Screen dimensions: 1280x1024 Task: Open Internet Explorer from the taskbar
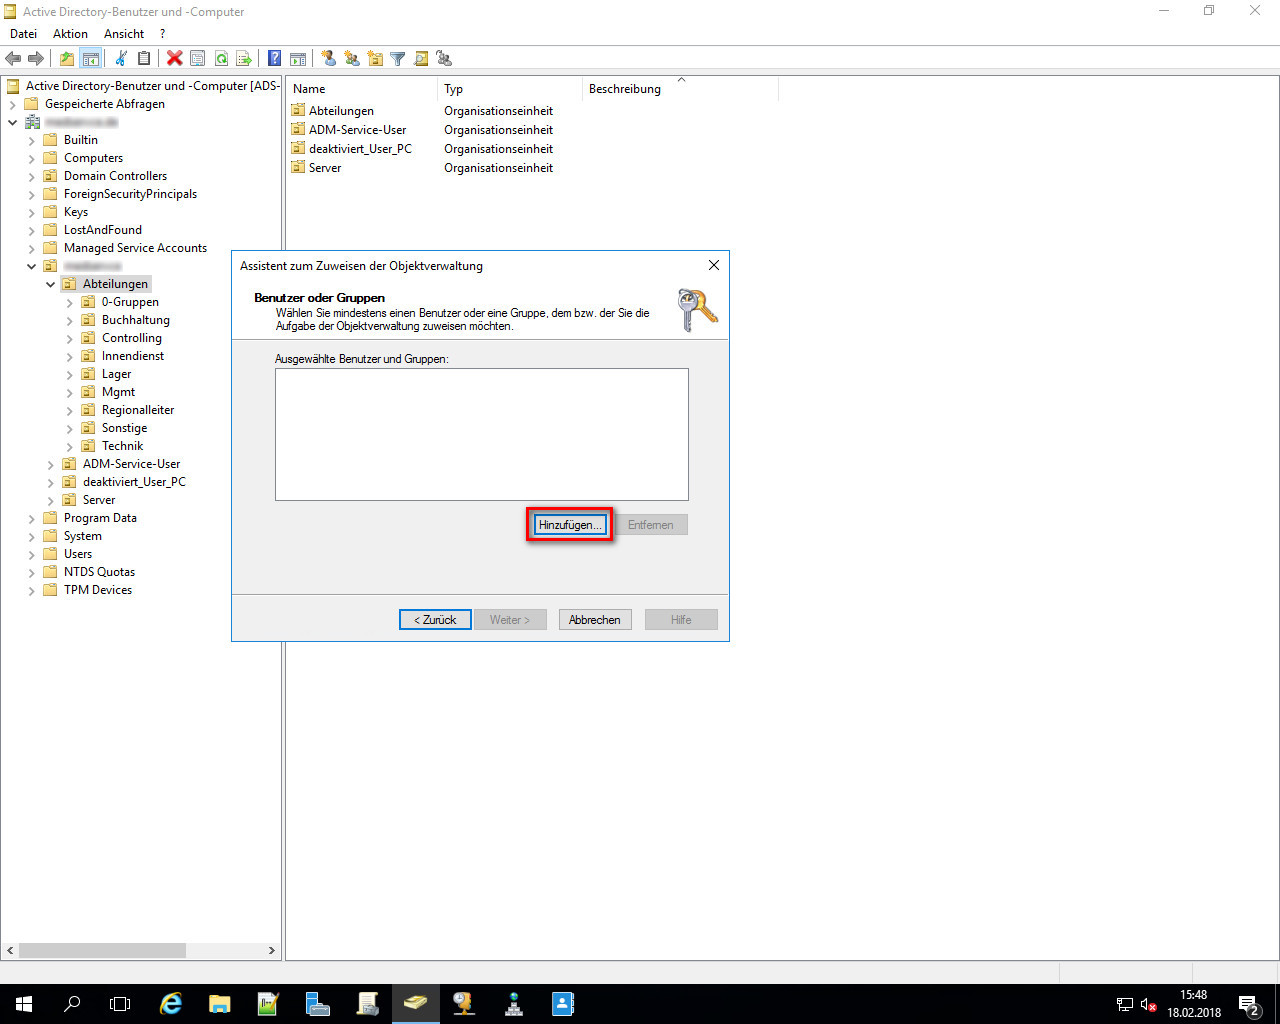171,1004
